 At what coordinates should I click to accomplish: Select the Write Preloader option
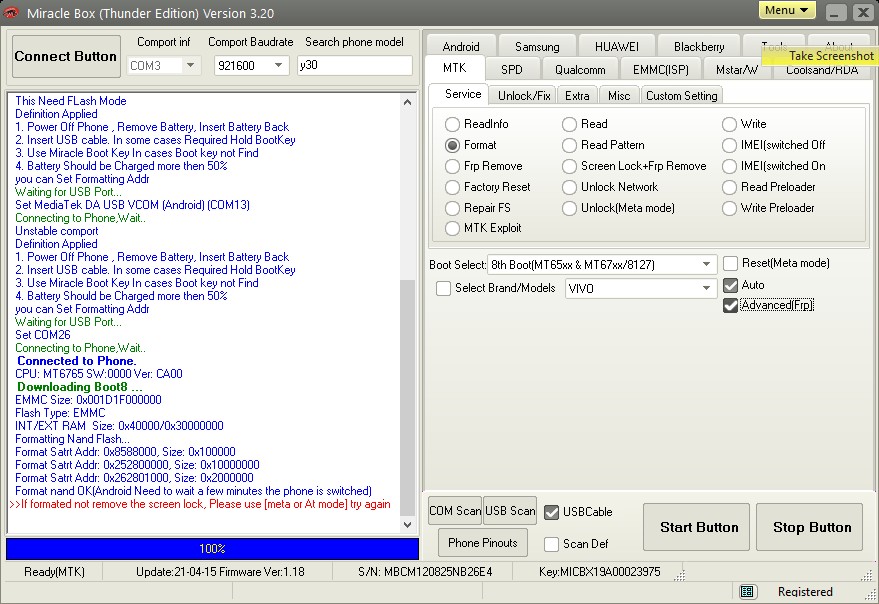729,208
